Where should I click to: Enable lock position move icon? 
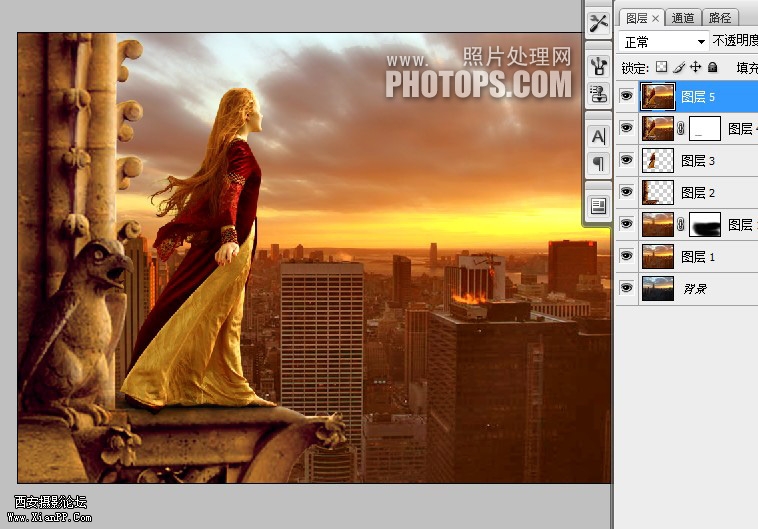coord(695,67)
